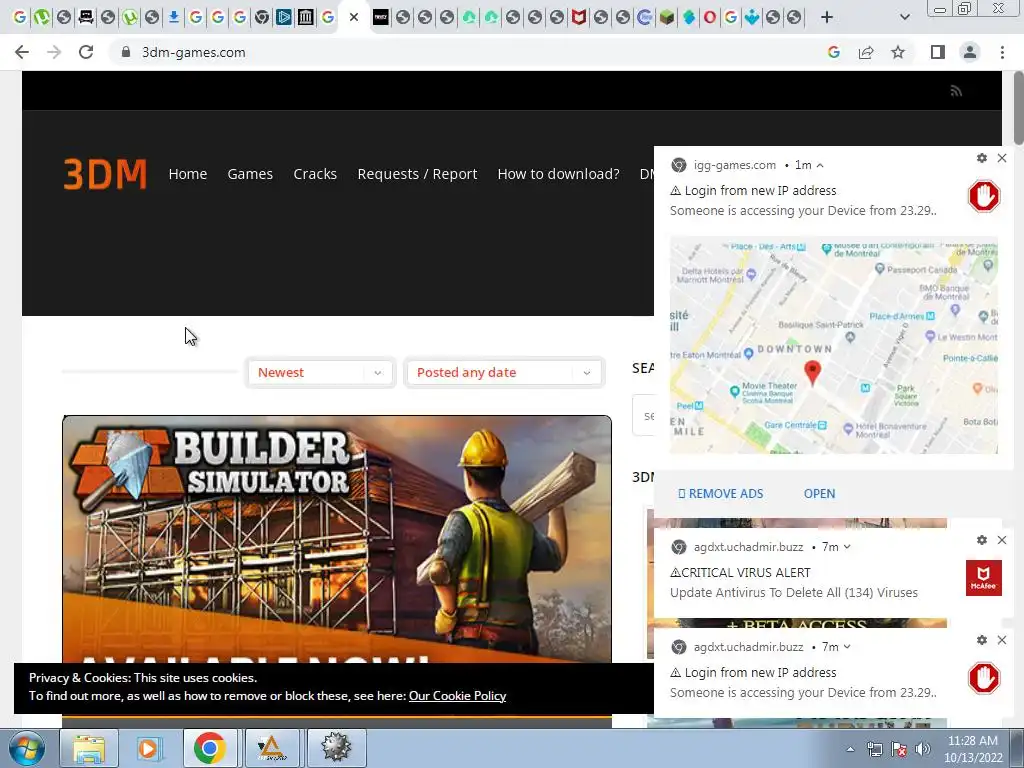This screenshot has width=1024, height=768.
Task: Show hidden tray icons arrow
Action: [x=850, y=749]
